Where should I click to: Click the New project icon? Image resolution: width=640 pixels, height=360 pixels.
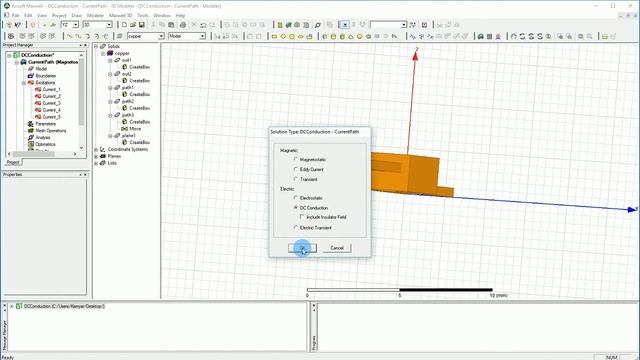pyautogui.click(x=124, y=25)
